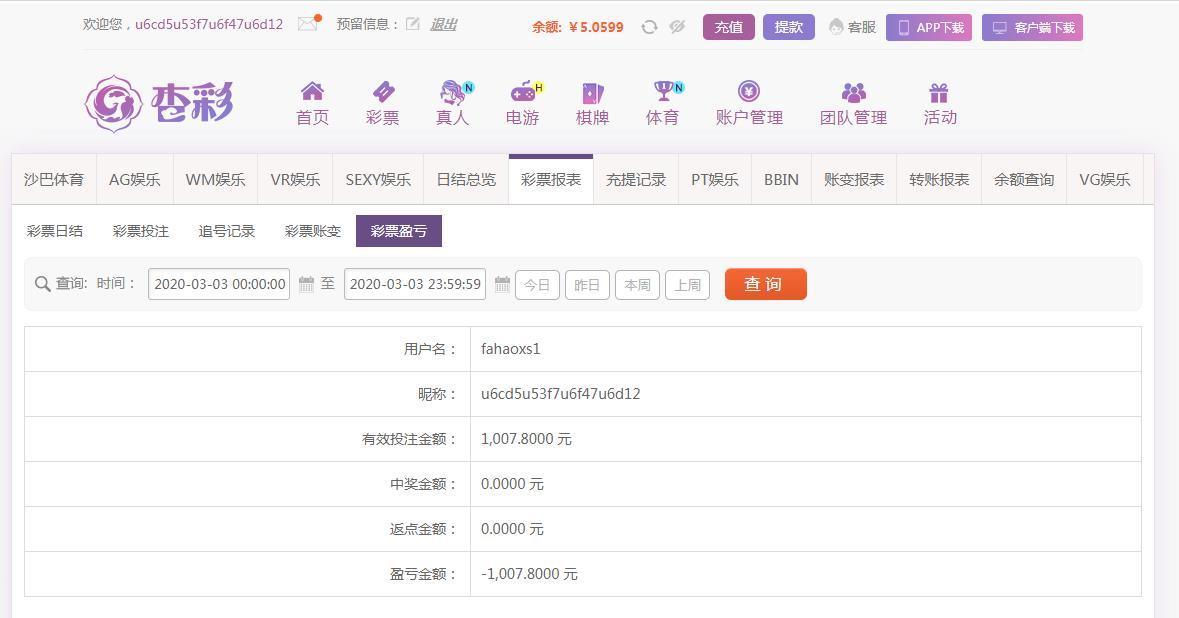
Task: Refresh the balance with circular arrows icon
Action: 648,27
